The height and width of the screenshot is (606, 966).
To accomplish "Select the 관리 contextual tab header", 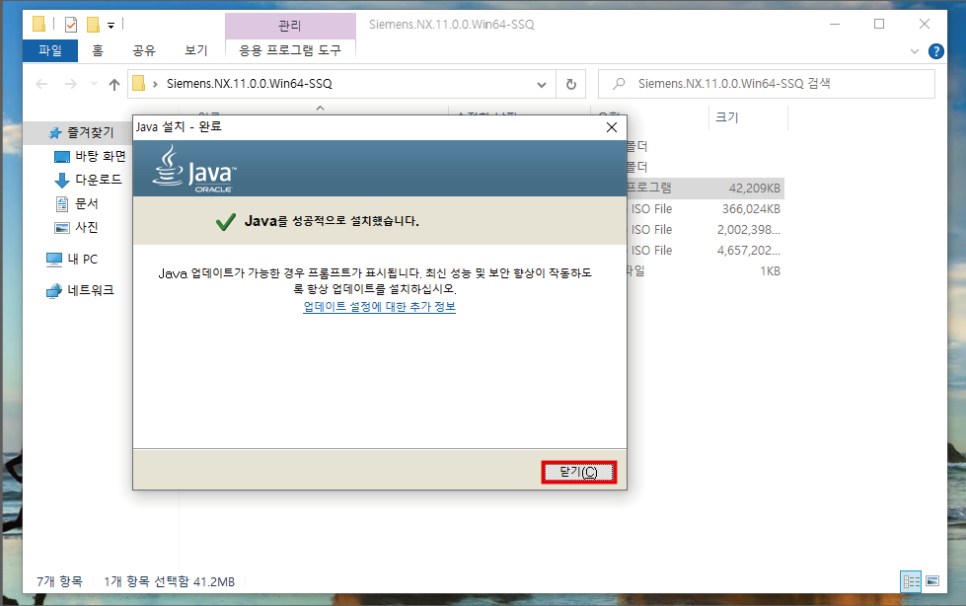I will click(x=290, y=25).
